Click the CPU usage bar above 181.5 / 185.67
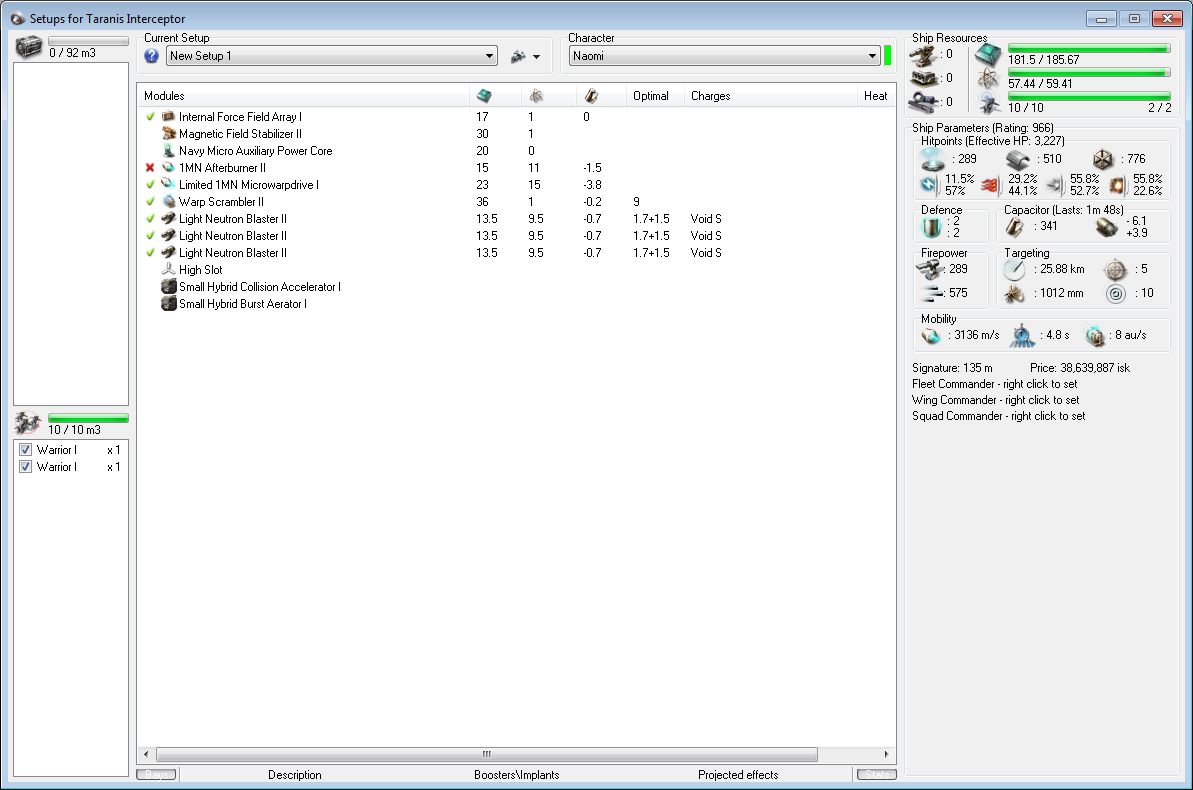 coord(1089,49)
